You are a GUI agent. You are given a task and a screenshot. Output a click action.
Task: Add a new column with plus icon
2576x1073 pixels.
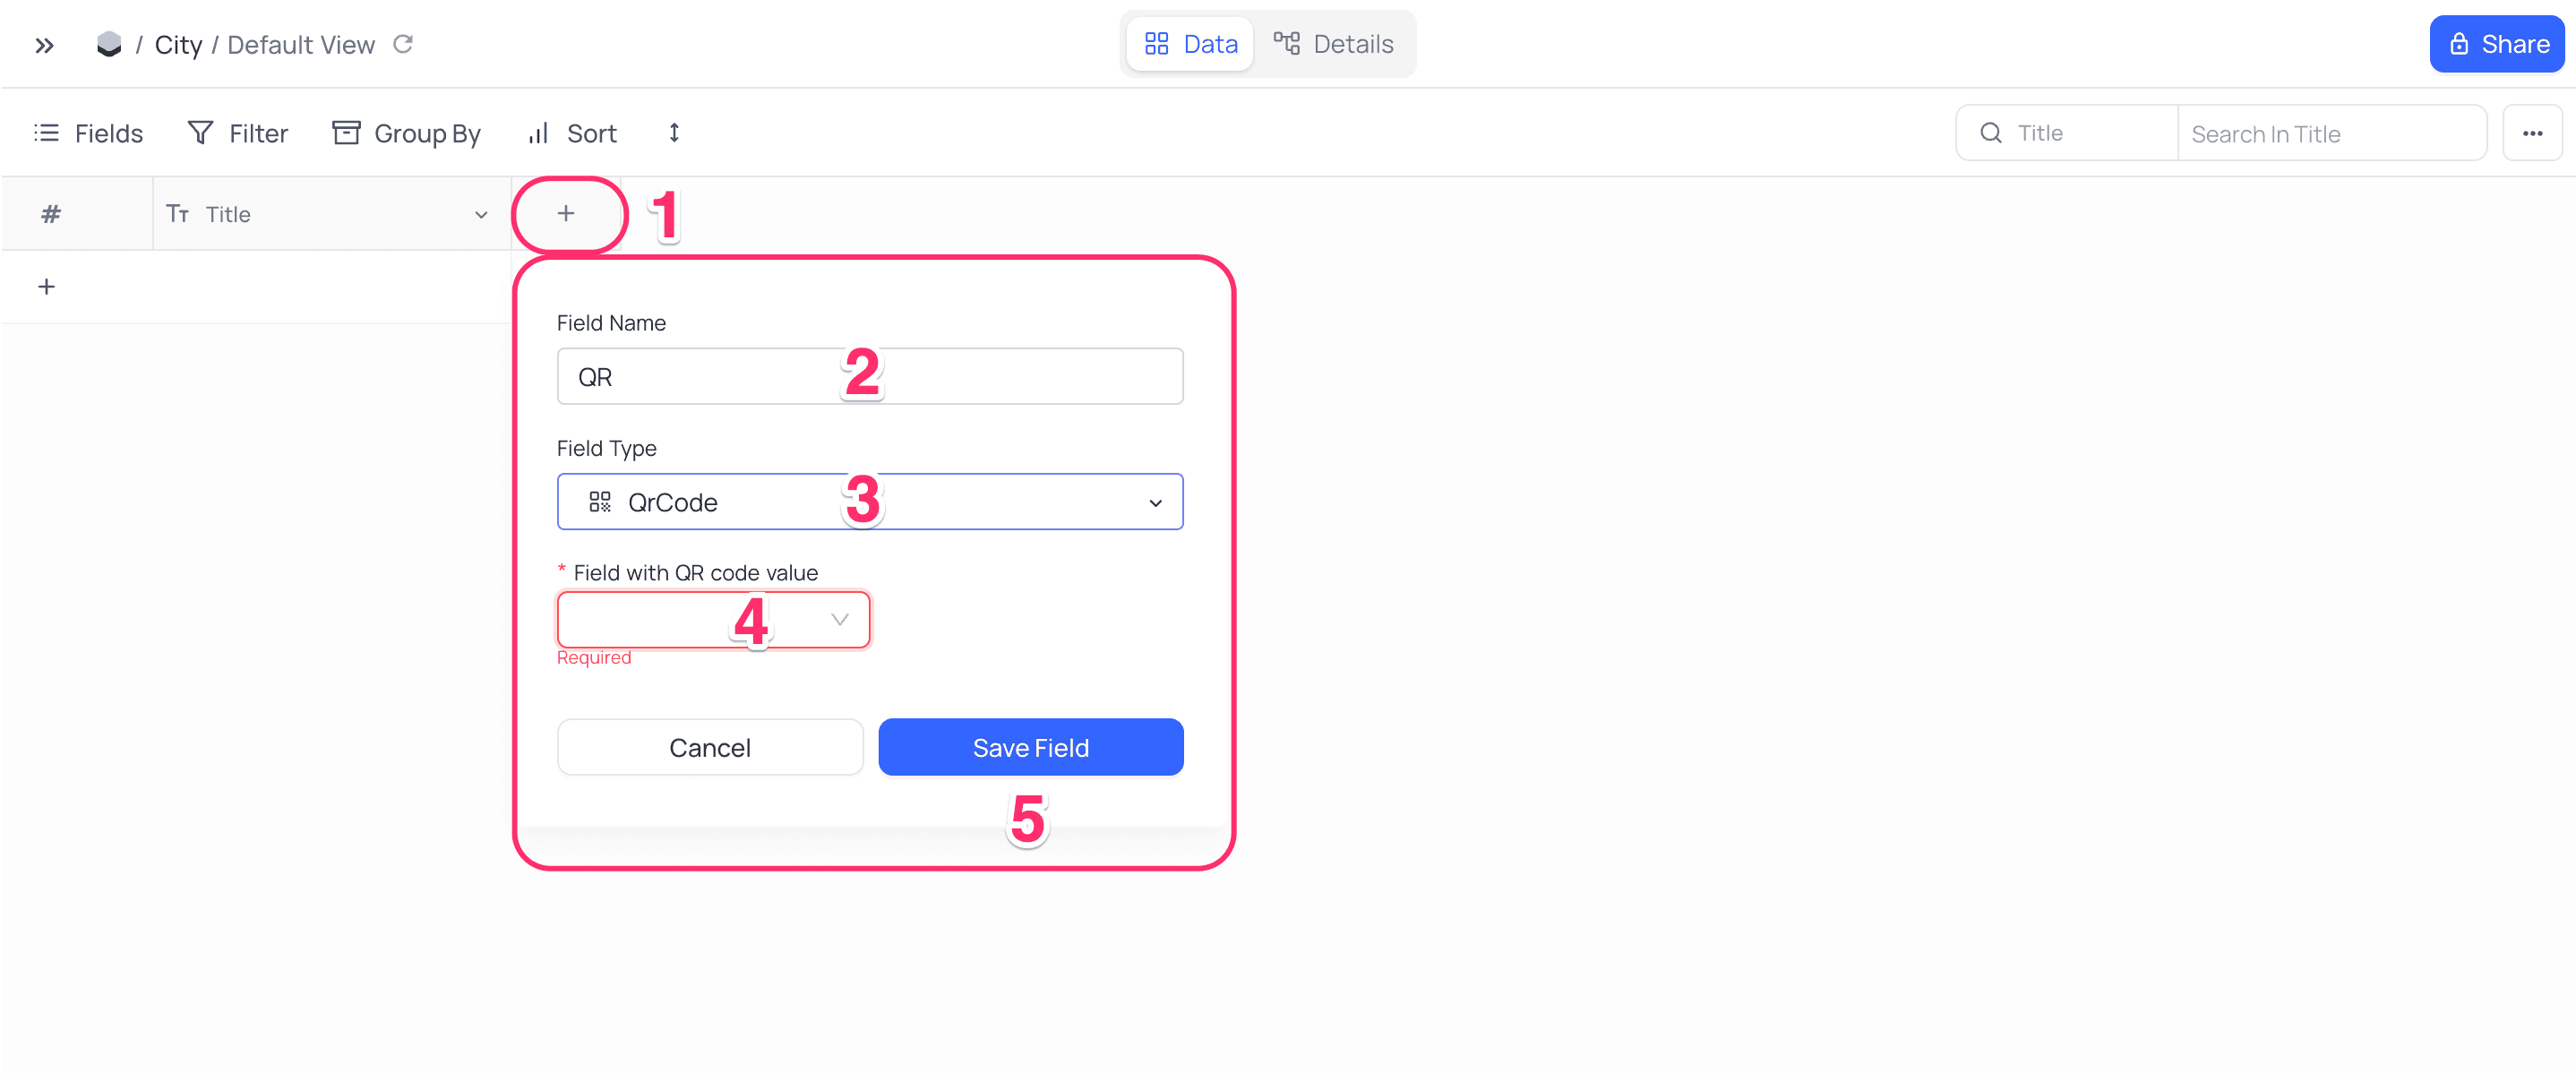pos(566,214)
